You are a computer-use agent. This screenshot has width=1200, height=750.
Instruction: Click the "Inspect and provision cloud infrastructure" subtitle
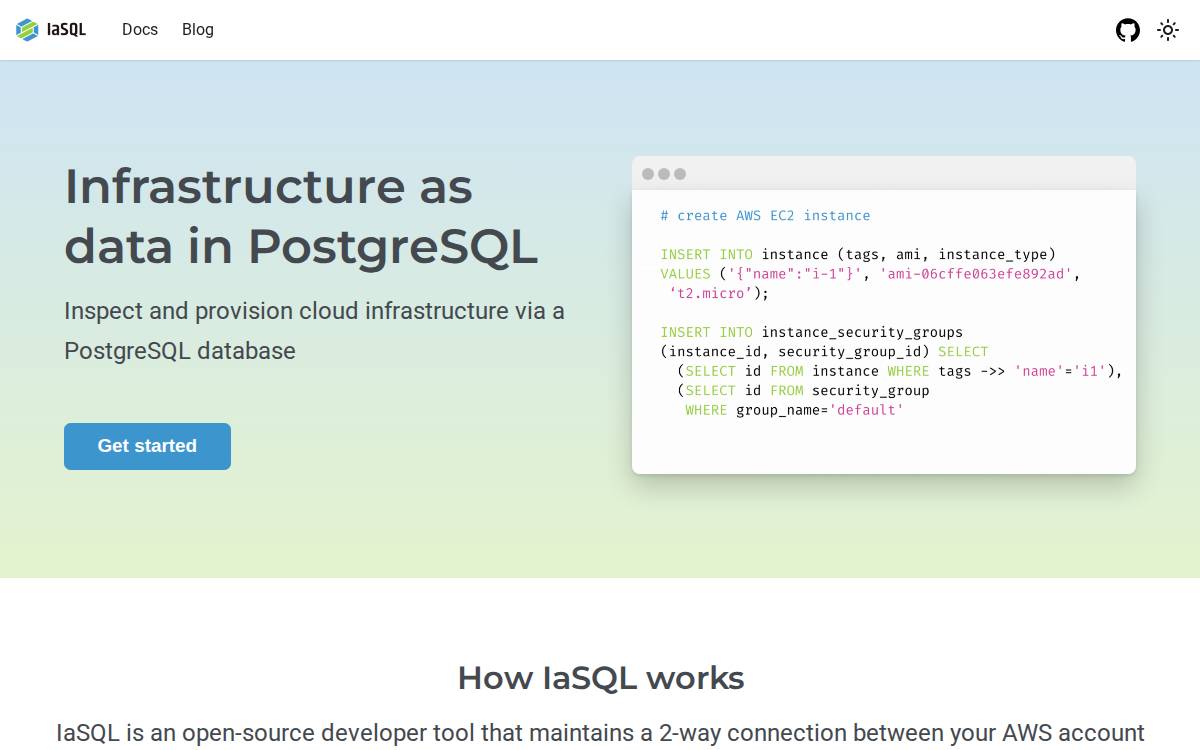pos(314,331)
